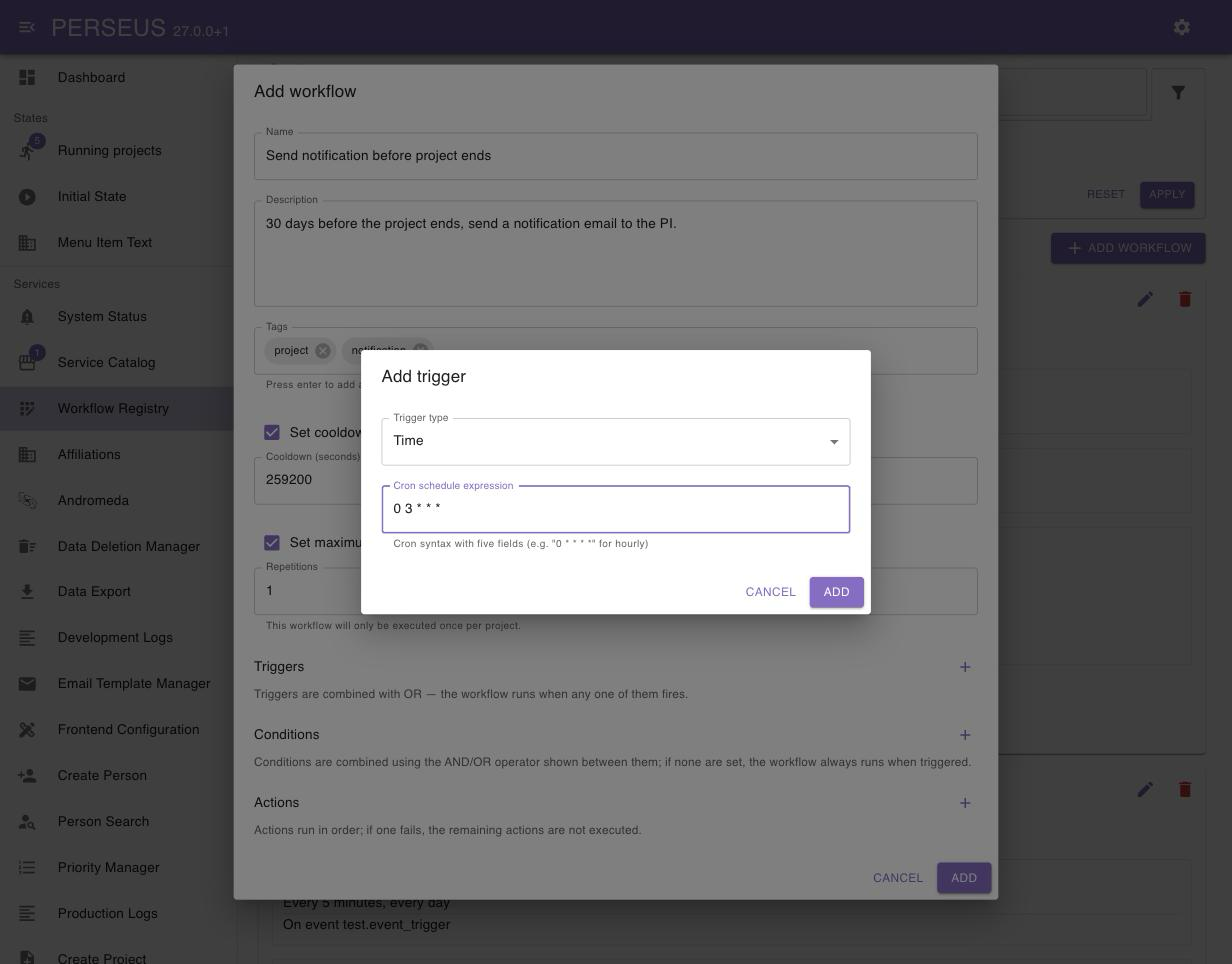The height and width of the screenshot is (964, 1232).
Task: Click CANCEL in the Add trigger dialog
Action: [x=770, y=592]
